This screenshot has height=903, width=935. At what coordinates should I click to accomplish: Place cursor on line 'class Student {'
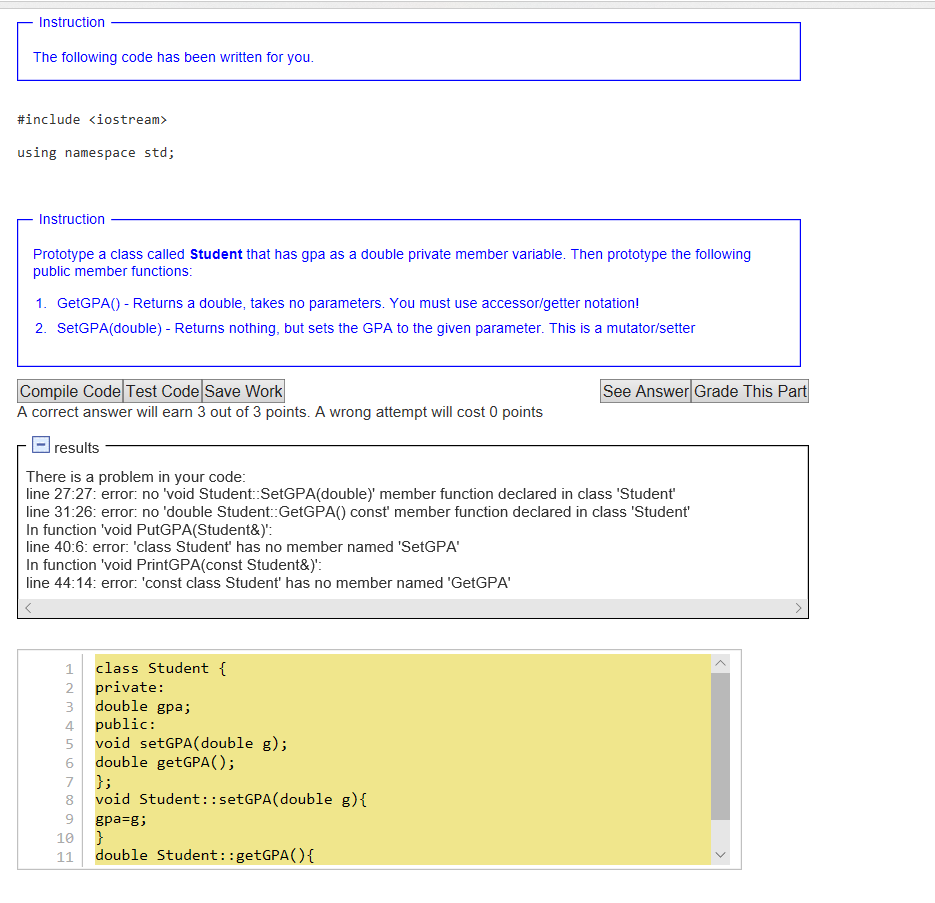click(x=160, y=668)
